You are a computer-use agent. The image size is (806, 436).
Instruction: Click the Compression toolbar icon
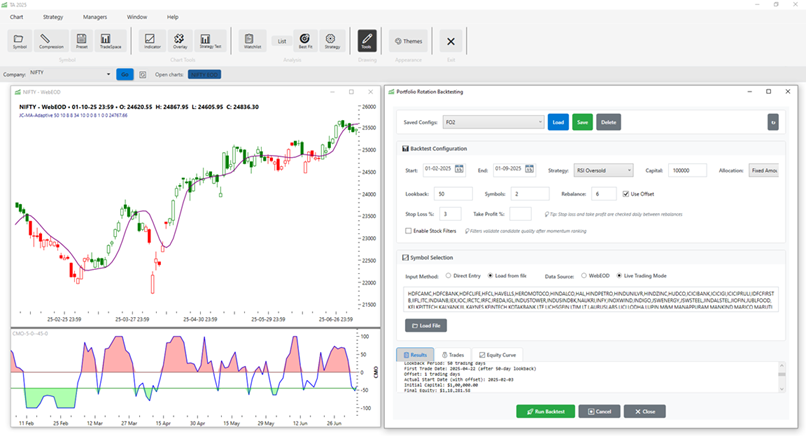[51, 40]
